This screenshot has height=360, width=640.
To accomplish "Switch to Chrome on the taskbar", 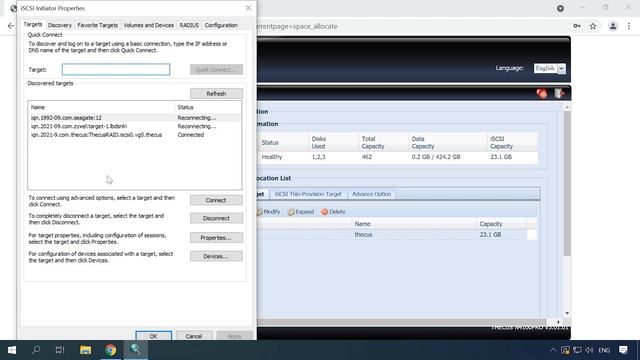I will (110, 350).
